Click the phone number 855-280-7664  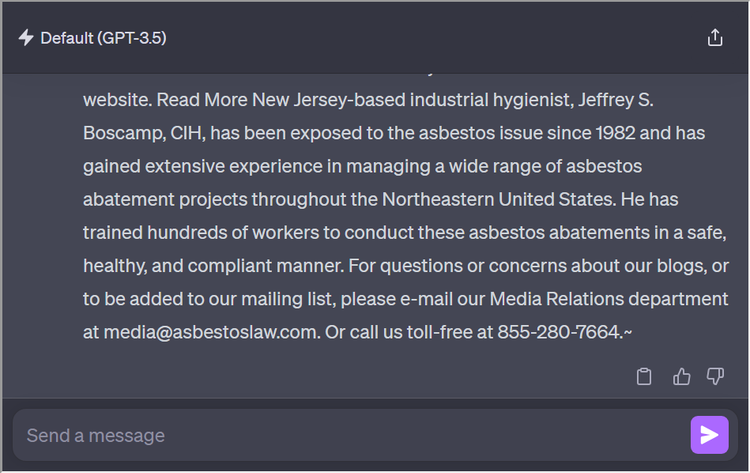(x=559, y=332)
